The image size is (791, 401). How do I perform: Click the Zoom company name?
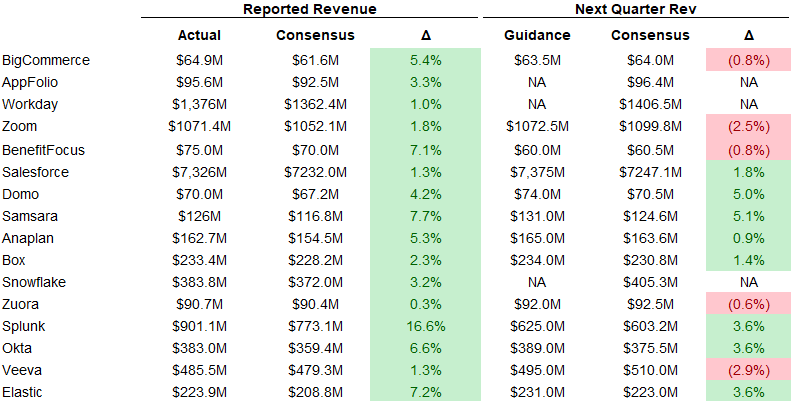19,126
